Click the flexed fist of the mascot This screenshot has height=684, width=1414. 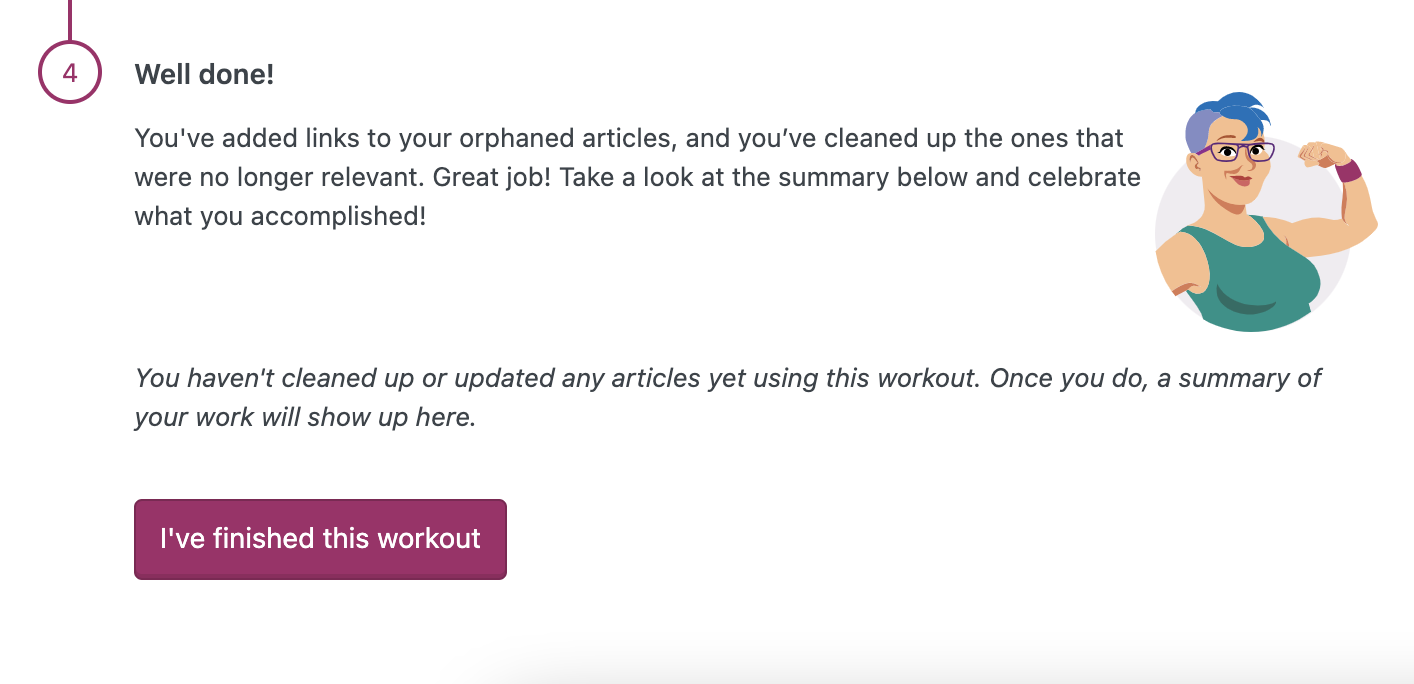pos(1318,155)
